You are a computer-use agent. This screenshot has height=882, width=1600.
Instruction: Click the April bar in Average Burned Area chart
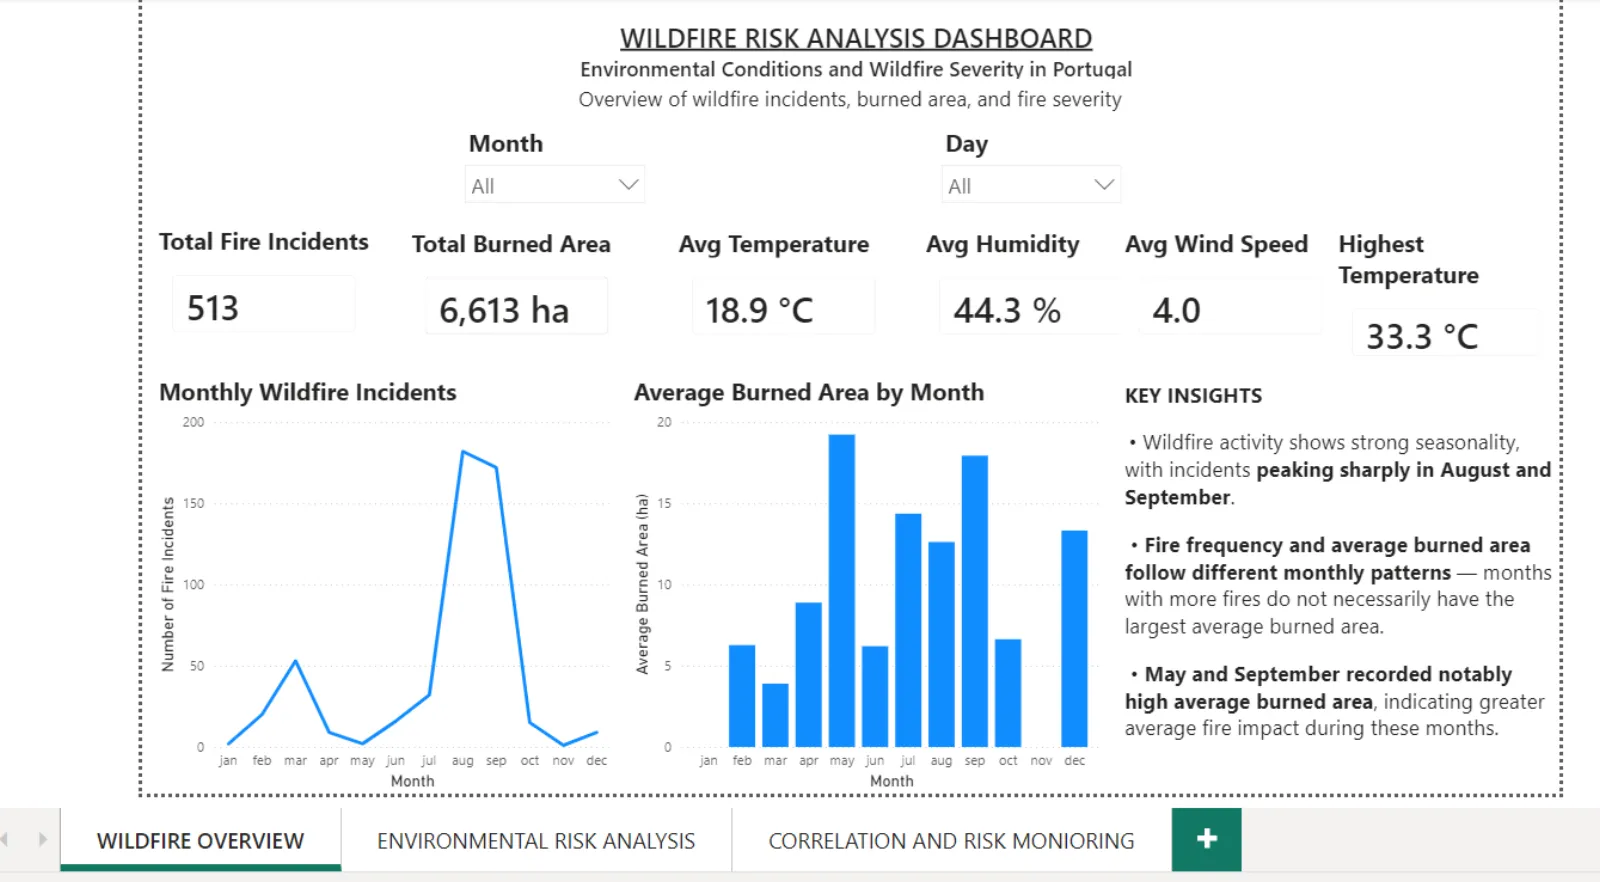[x=809, y=675]
